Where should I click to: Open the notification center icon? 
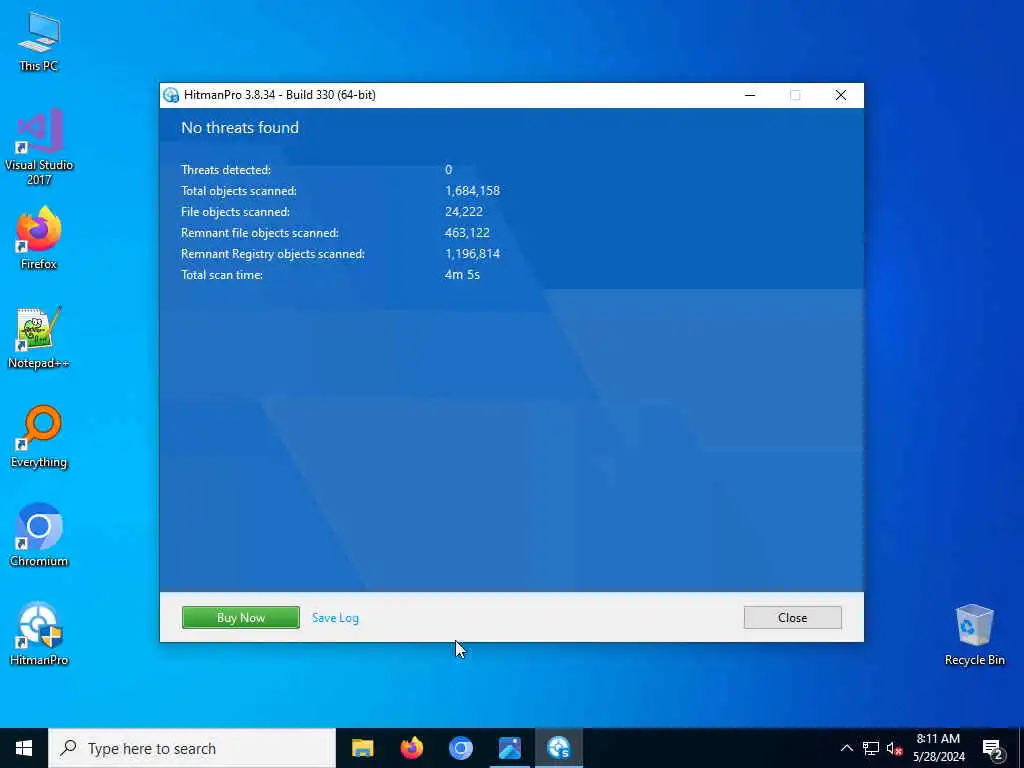click(x=993, y=749)
